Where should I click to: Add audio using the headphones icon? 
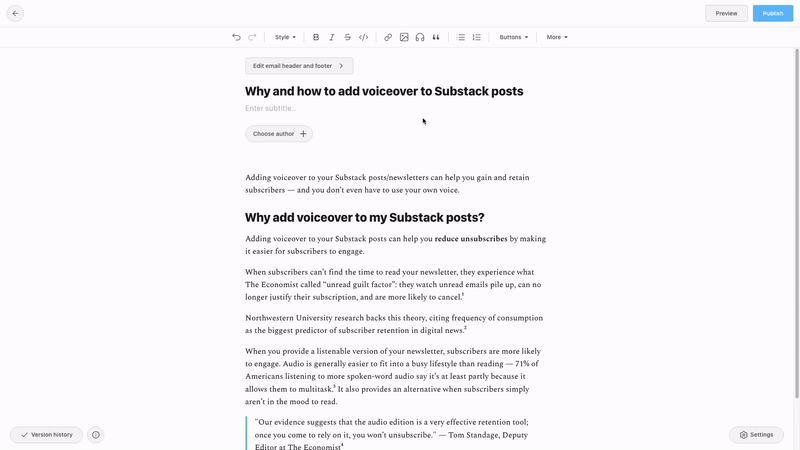pos(420,37)
